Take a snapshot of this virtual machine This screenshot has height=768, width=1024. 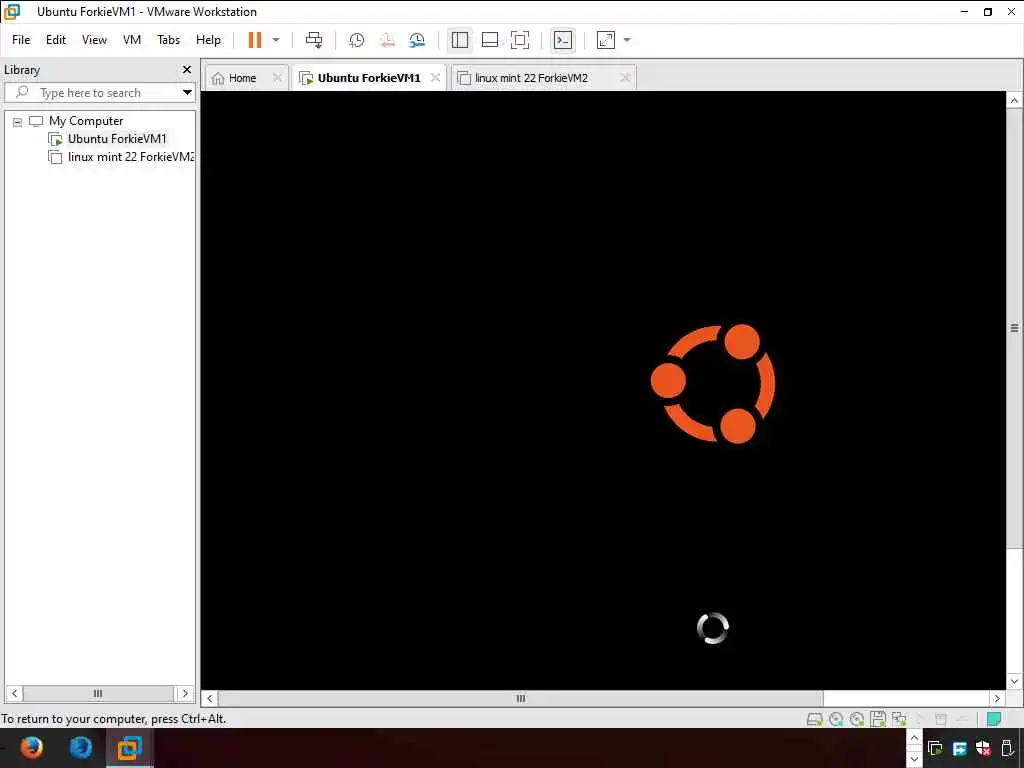[357, 40]
